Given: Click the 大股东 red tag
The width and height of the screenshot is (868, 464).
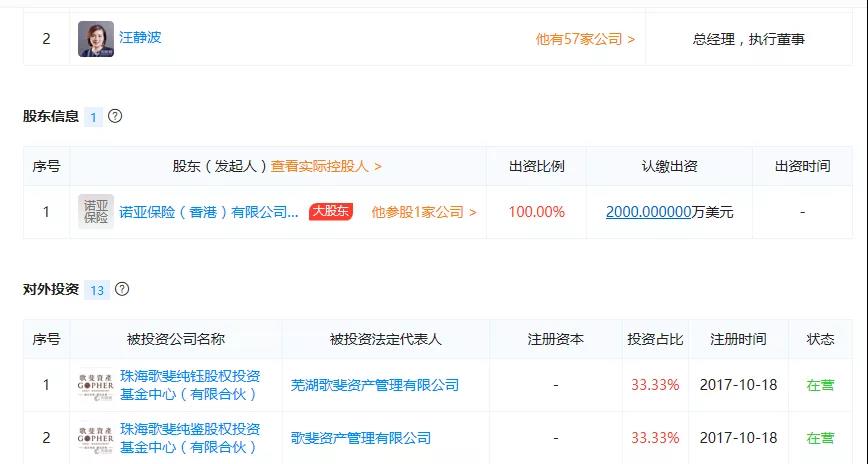Looking at the screenshot, I should [x=331, y=212].
